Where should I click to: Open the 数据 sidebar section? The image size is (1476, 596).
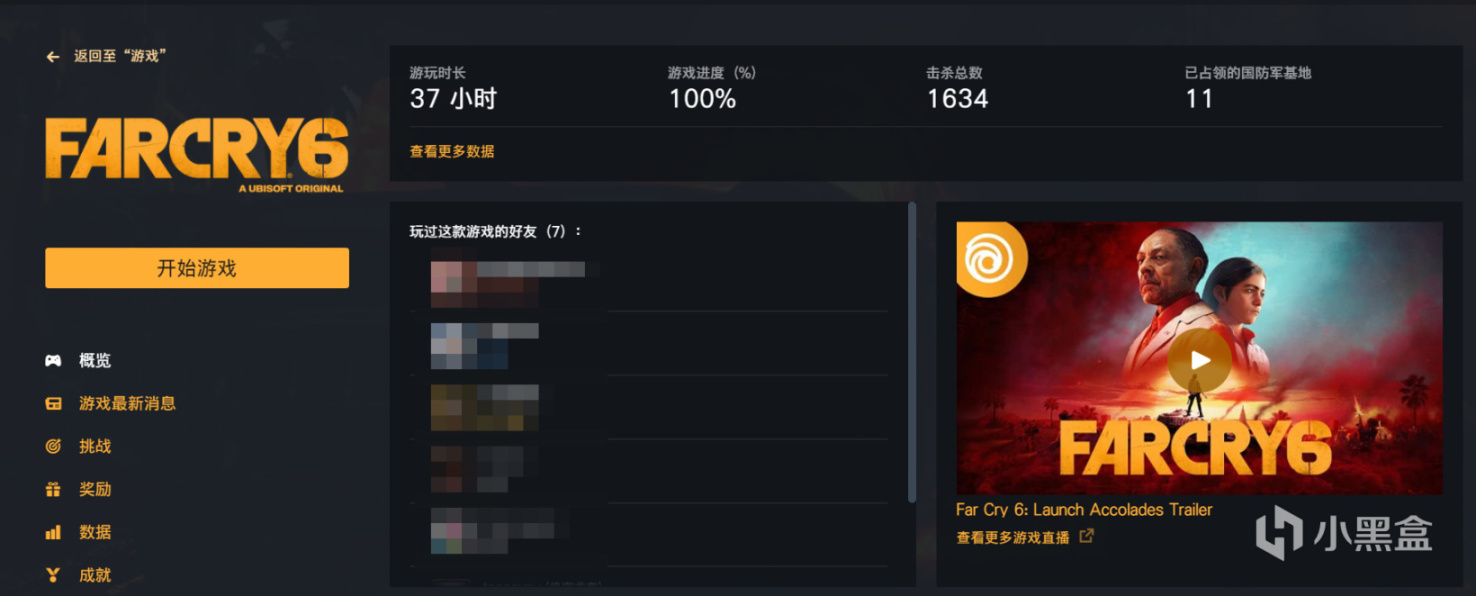[x=95, y=533]
